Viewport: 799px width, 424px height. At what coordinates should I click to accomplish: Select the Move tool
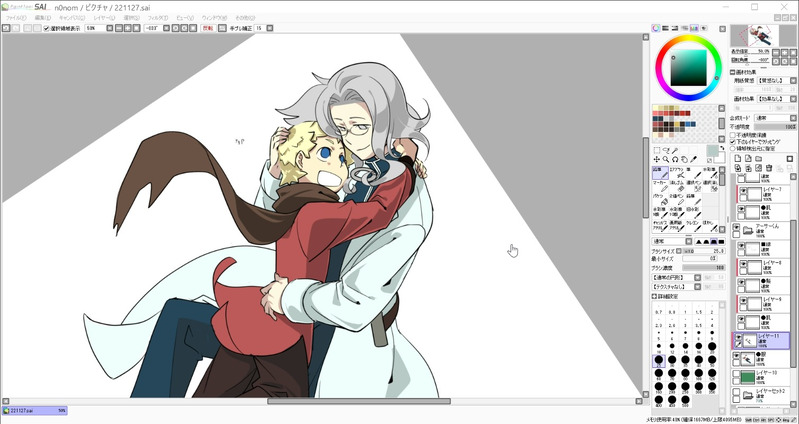point(656,160)
